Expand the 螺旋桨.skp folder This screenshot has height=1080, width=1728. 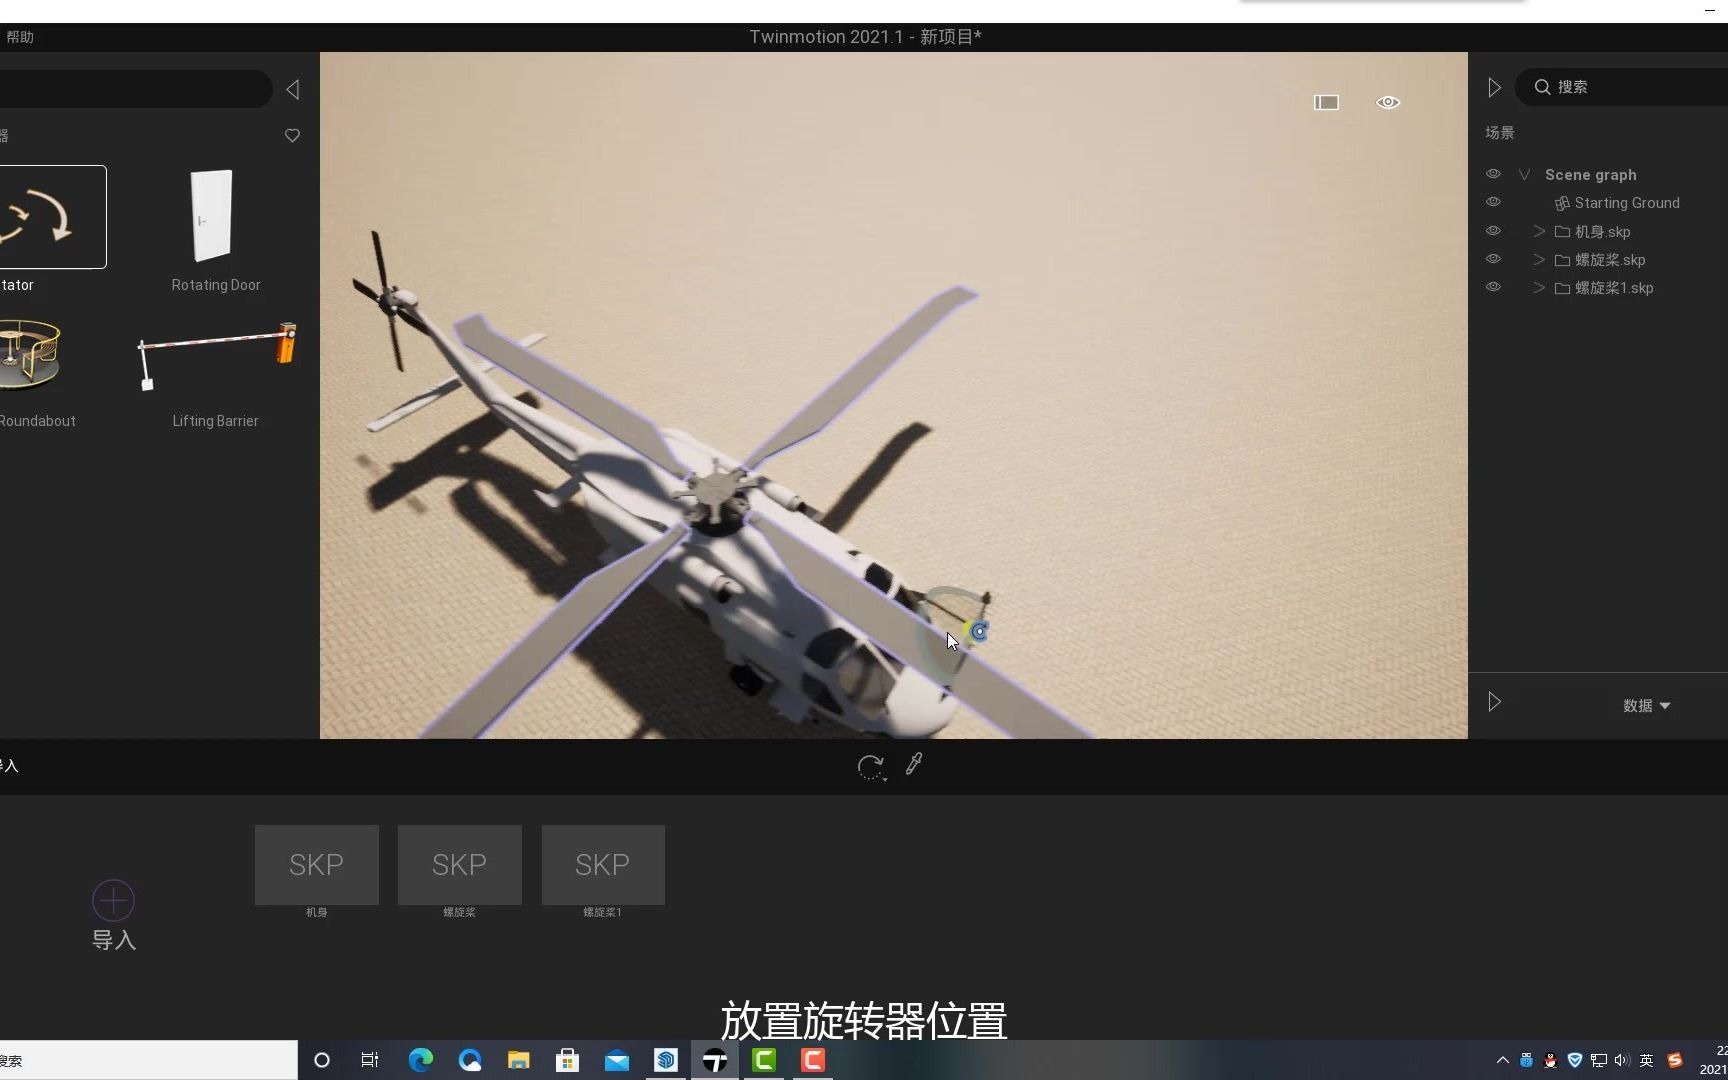pos(1538,259)
